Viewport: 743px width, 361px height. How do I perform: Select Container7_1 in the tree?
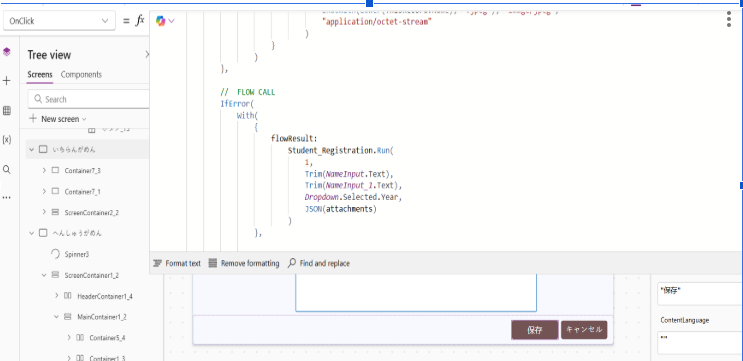point(82,192)
